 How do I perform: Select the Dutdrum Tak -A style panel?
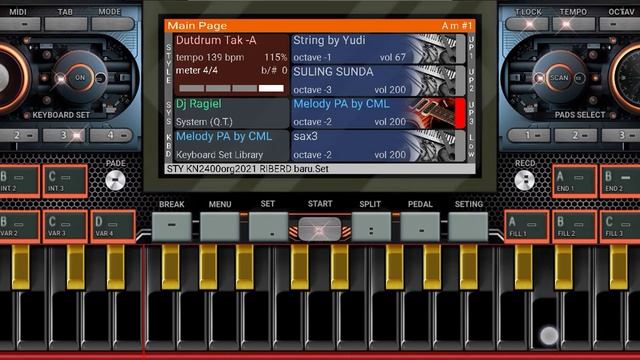point(231,65)
